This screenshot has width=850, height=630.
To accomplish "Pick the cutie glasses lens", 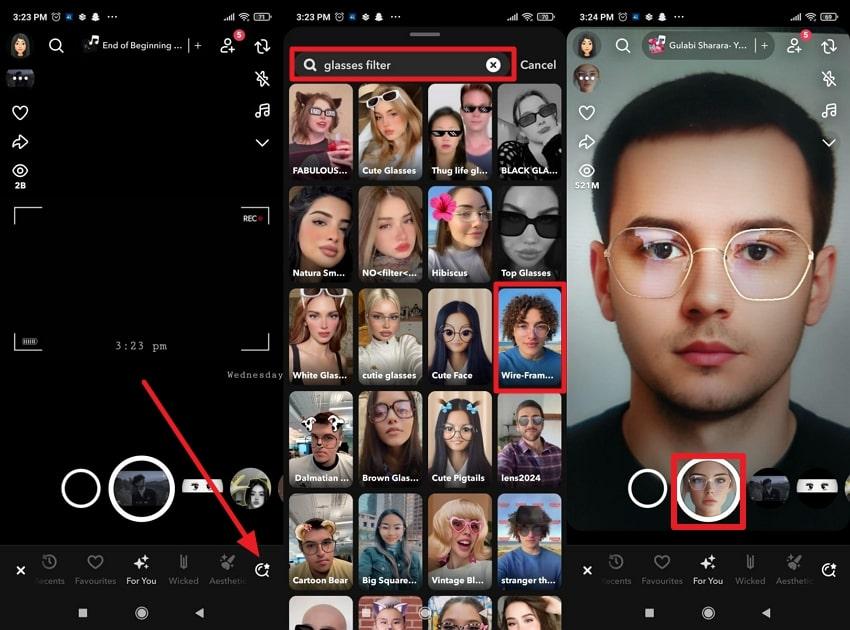I will [x=390, y=336].
